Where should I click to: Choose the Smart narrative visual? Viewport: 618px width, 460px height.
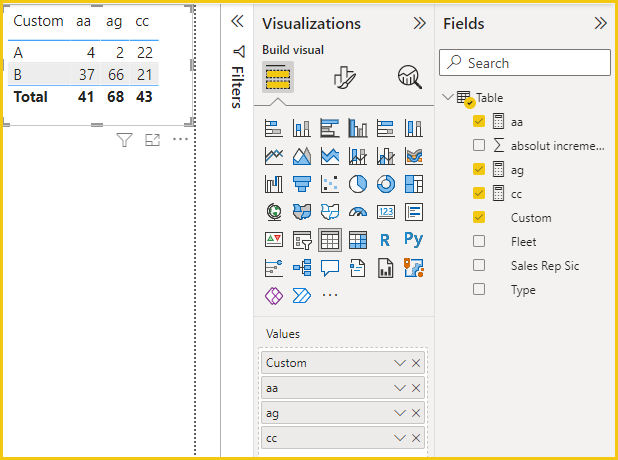tap(358, 268)
